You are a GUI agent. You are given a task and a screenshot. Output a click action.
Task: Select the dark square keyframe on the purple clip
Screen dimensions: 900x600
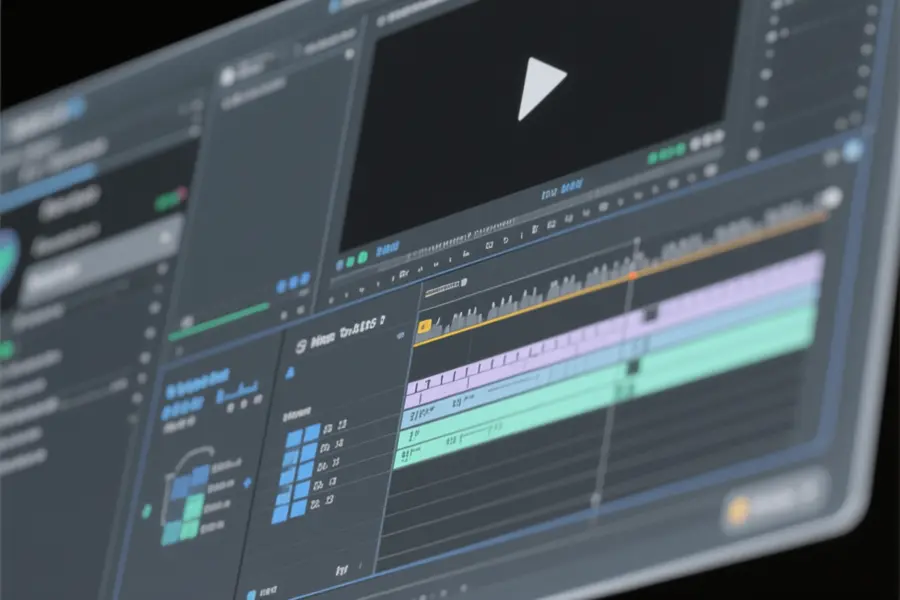point(650,314)
